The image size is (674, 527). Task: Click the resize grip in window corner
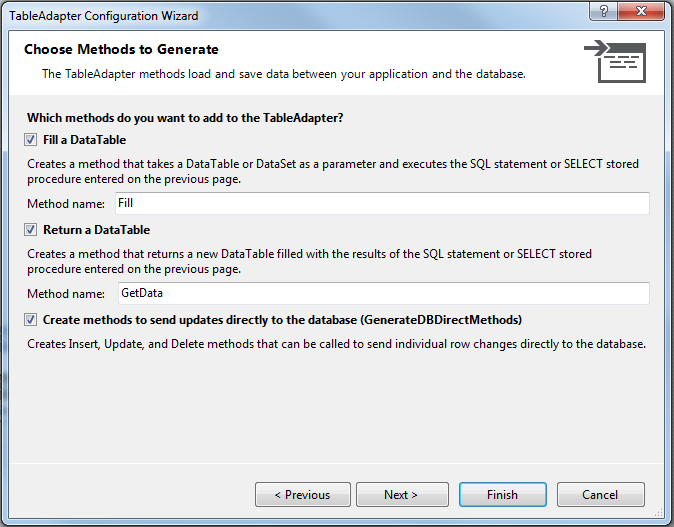pos(659,512)
